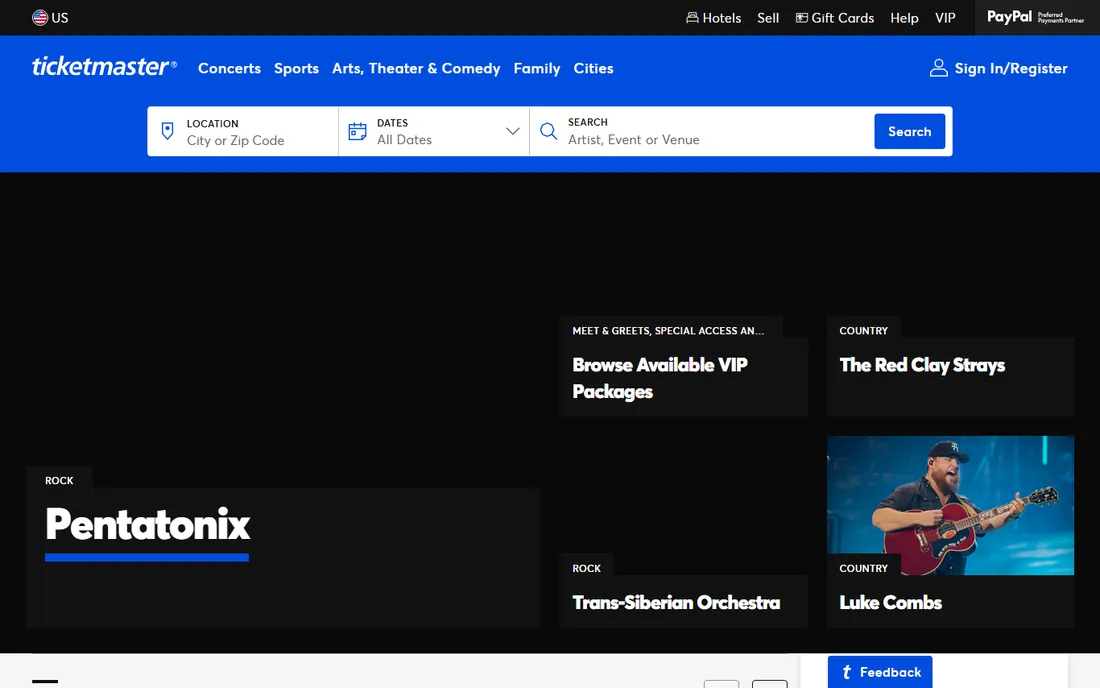Screen dimensions: 1100x688
Task: Open Browse Available VIP Packages card
Action: coord(683,367)
